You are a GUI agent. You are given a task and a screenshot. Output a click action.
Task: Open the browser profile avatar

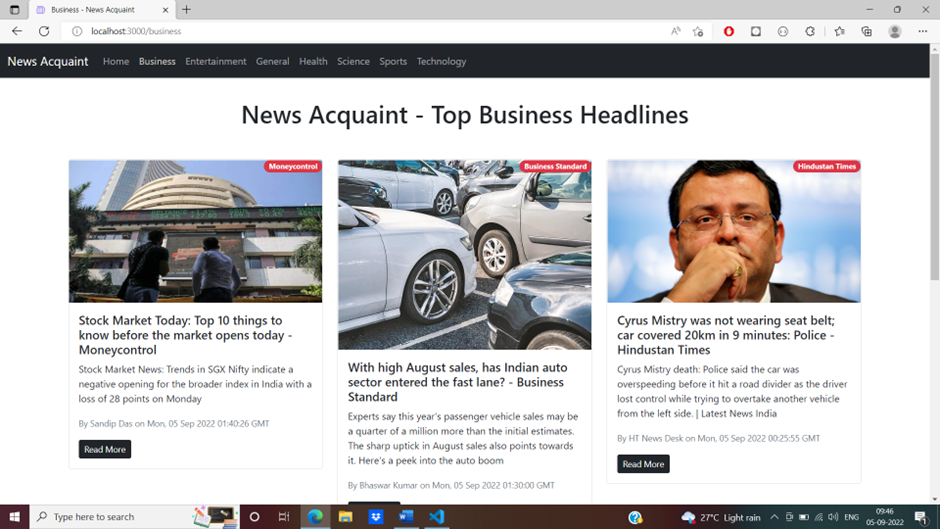click(894, 31)
